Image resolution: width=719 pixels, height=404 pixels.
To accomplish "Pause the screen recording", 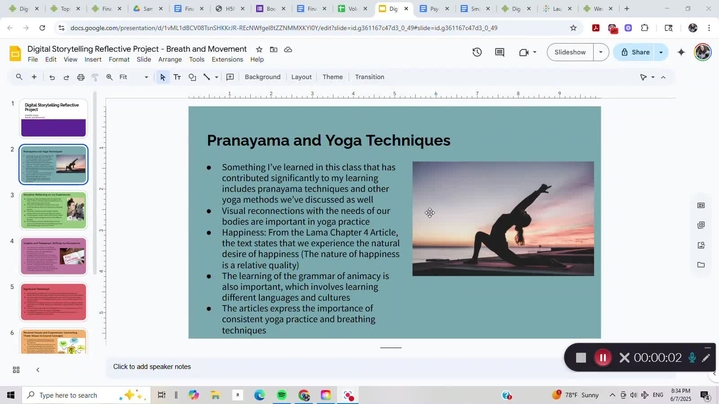I will (603, 357).
